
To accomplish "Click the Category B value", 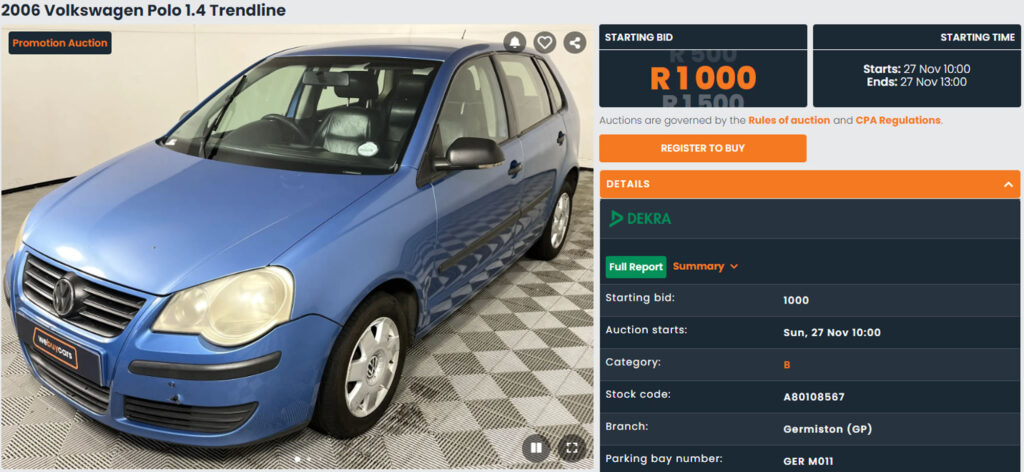I will tap(787, 365).
